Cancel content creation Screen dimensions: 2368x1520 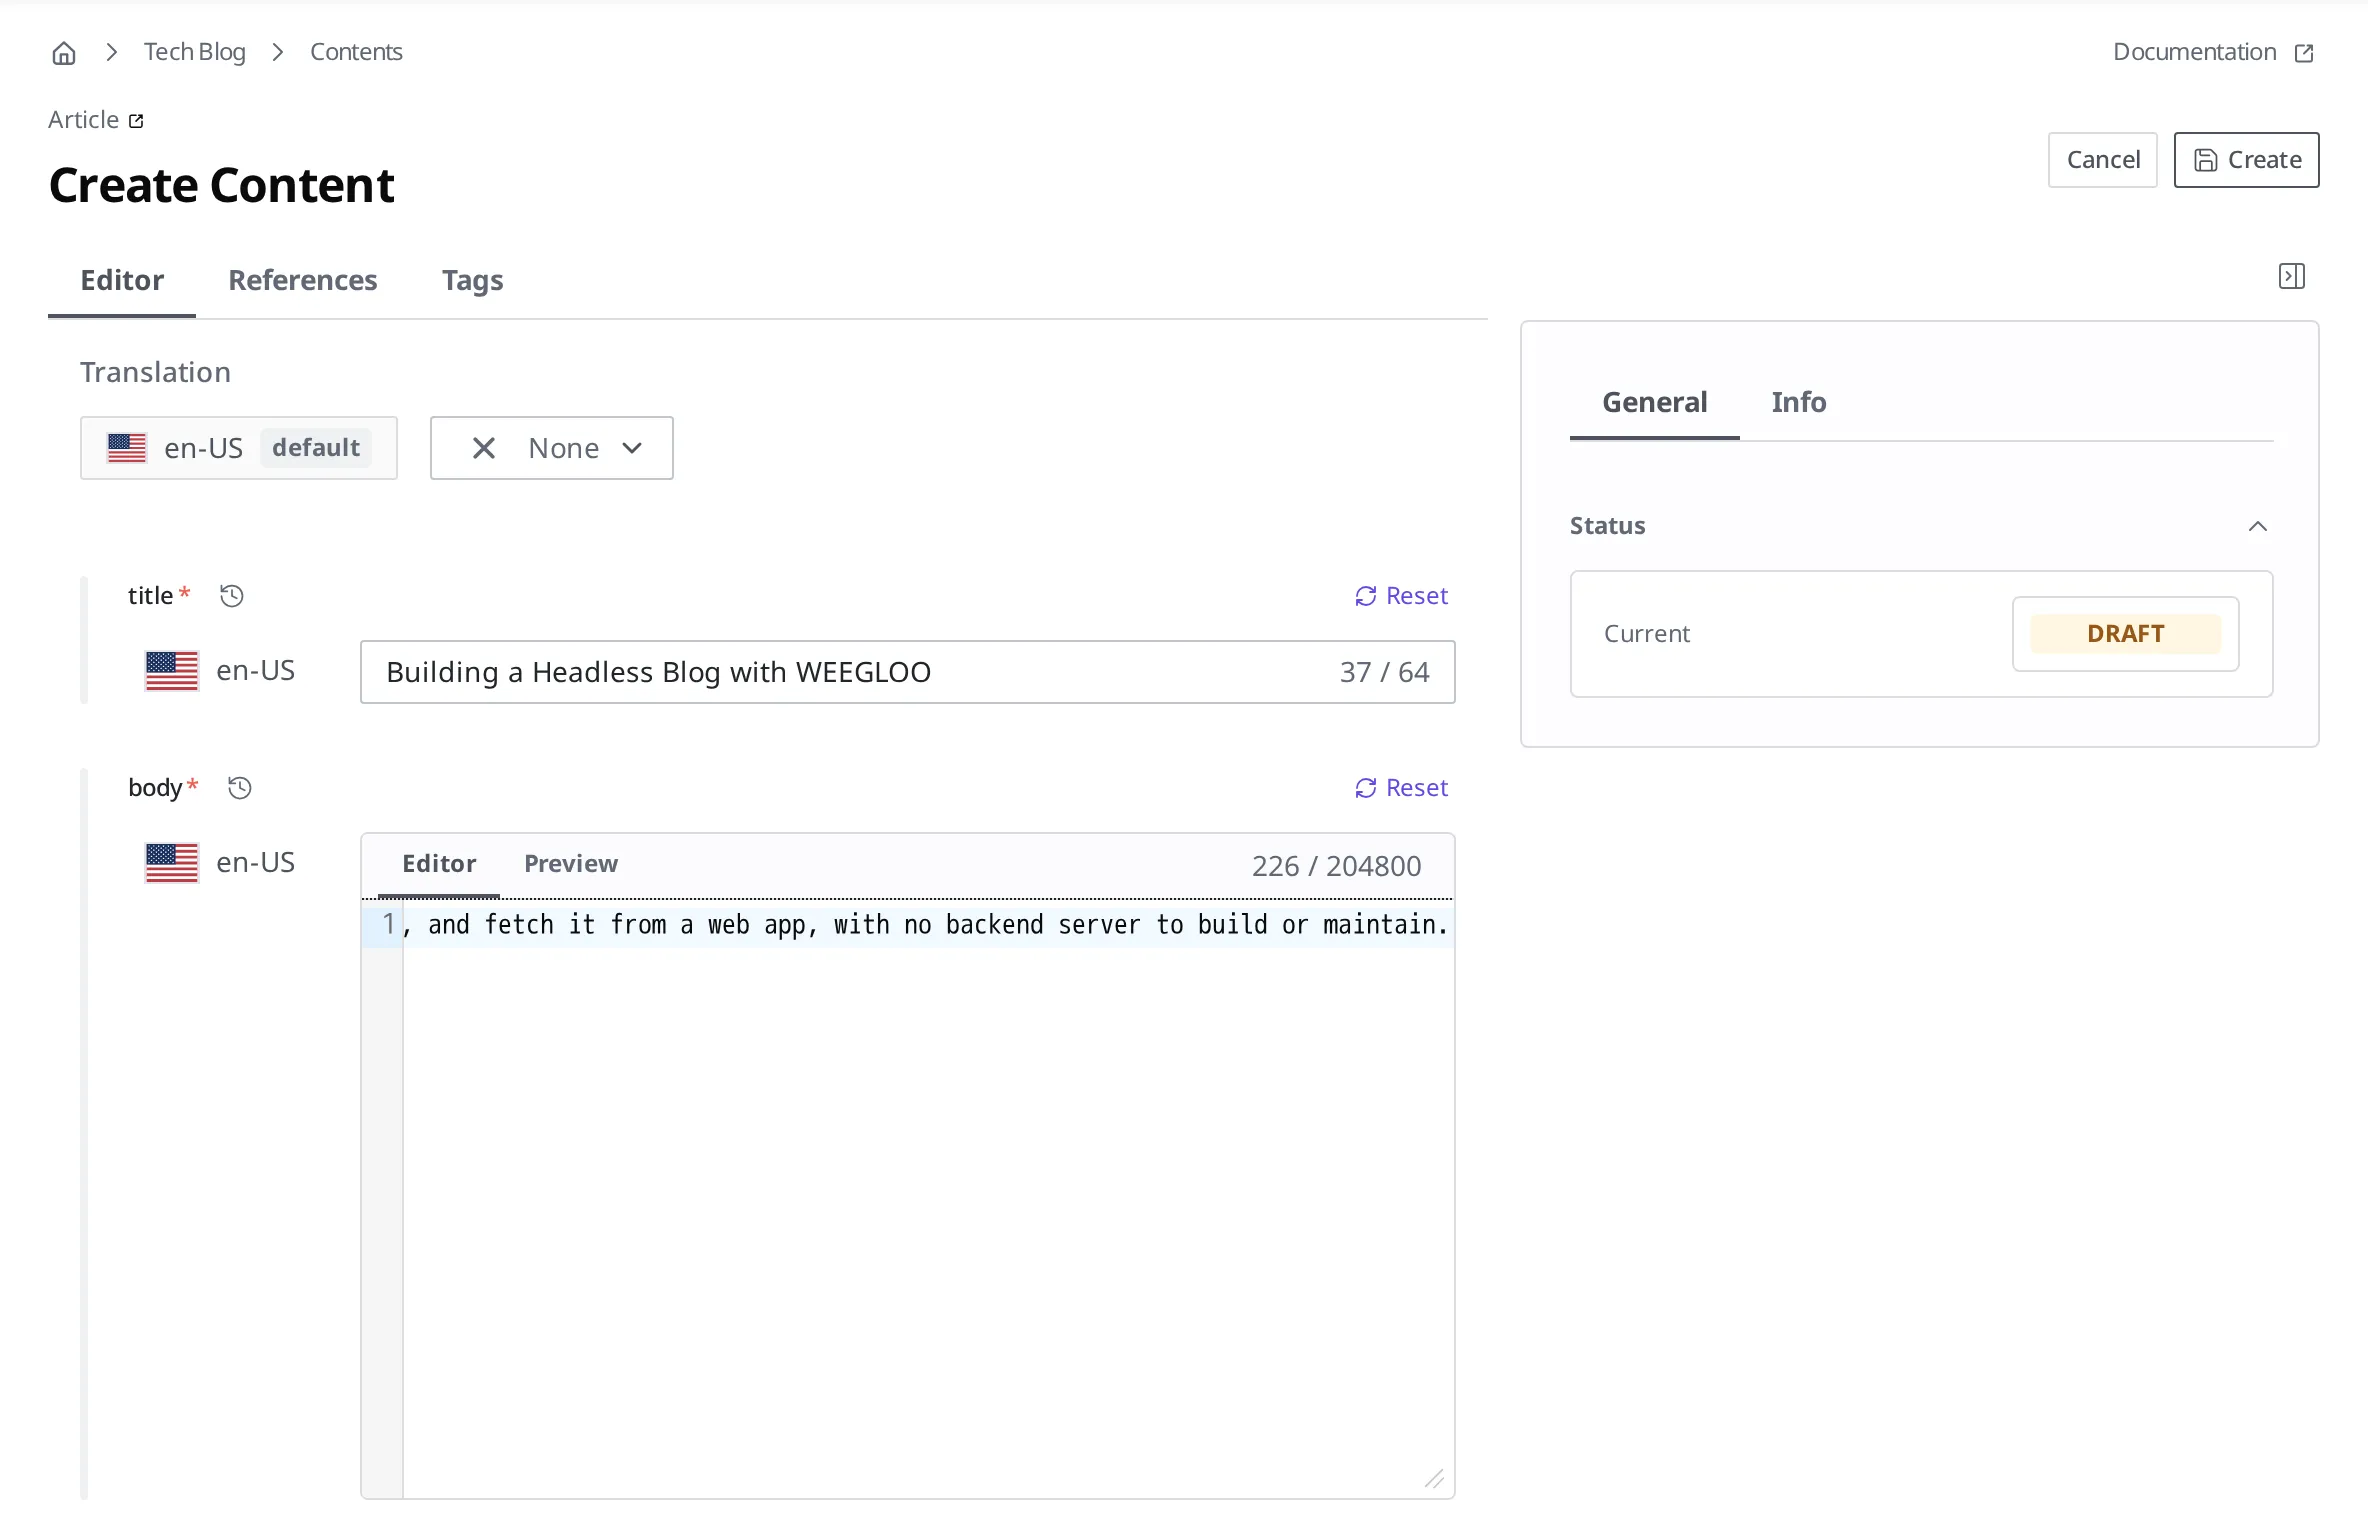point(2103,160)
